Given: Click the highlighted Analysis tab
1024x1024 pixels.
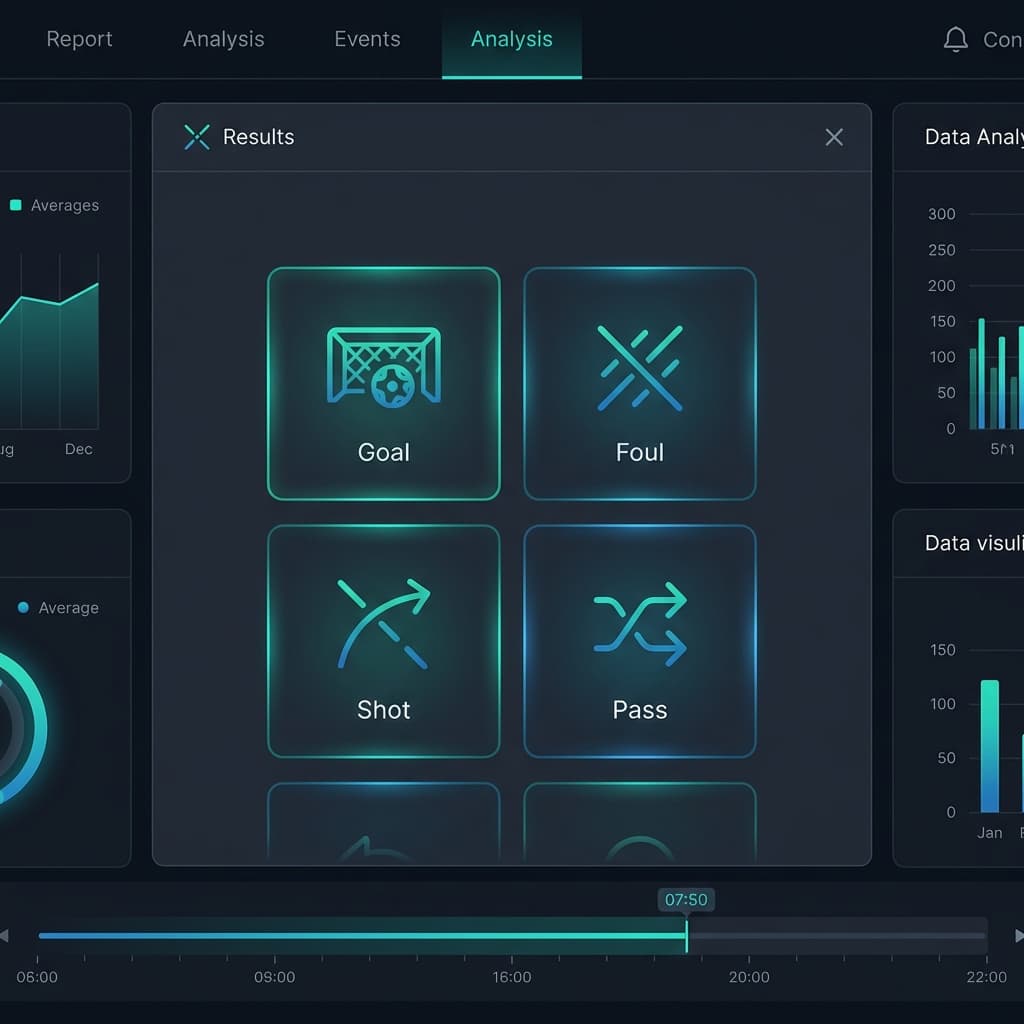Looking at the screenshot, I should 511,39.
